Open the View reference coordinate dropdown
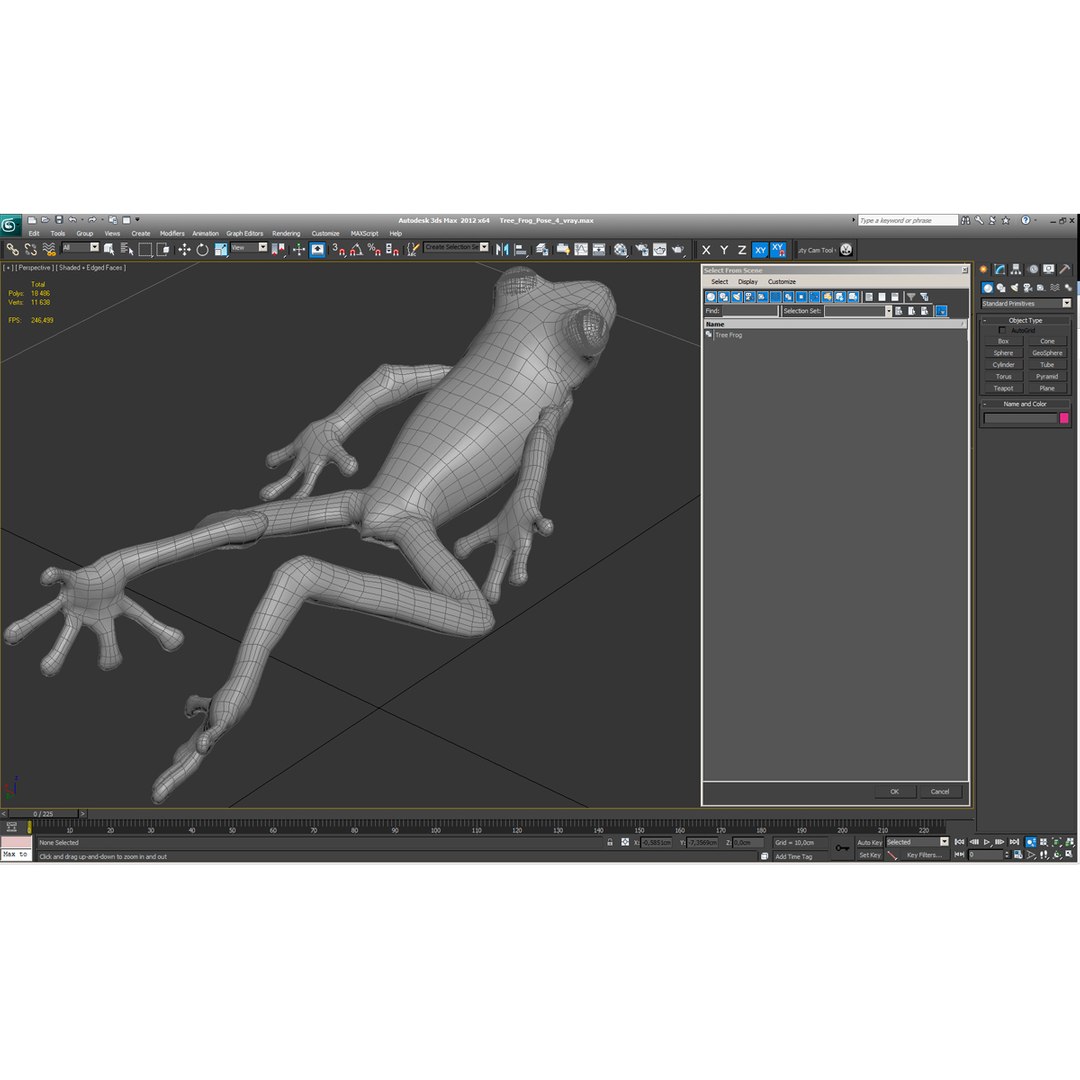 (x=249, y=247)
